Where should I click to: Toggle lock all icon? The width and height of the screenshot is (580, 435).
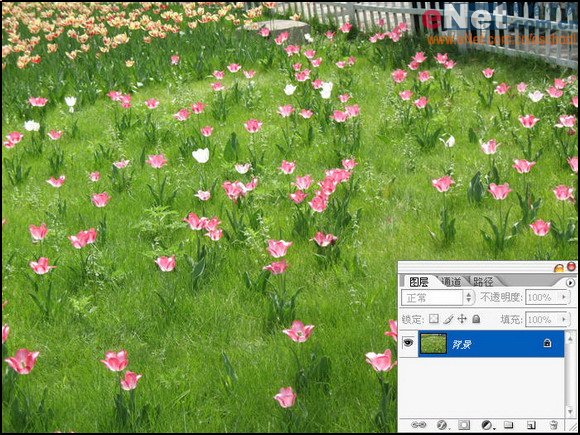pyautogui.click(x=476, y=319)
